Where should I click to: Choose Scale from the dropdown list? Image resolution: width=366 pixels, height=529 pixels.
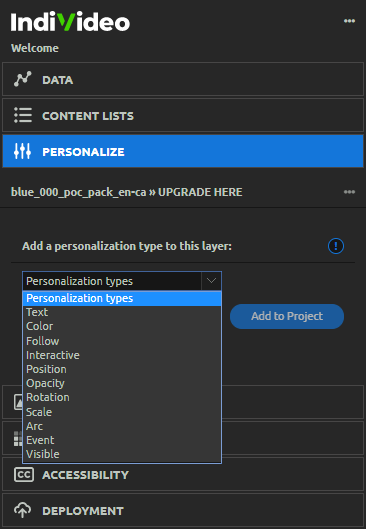[x=122, y=412]
